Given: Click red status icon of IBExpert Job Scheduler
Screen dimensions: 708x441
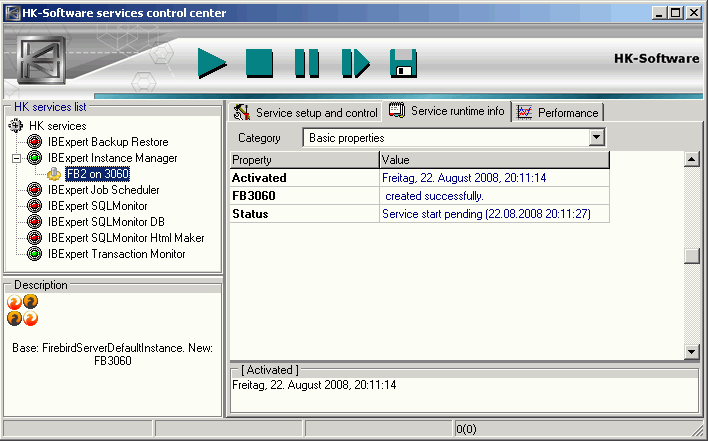Looking at the screenshot, I should pyautogui.click(x=34, y=190).
